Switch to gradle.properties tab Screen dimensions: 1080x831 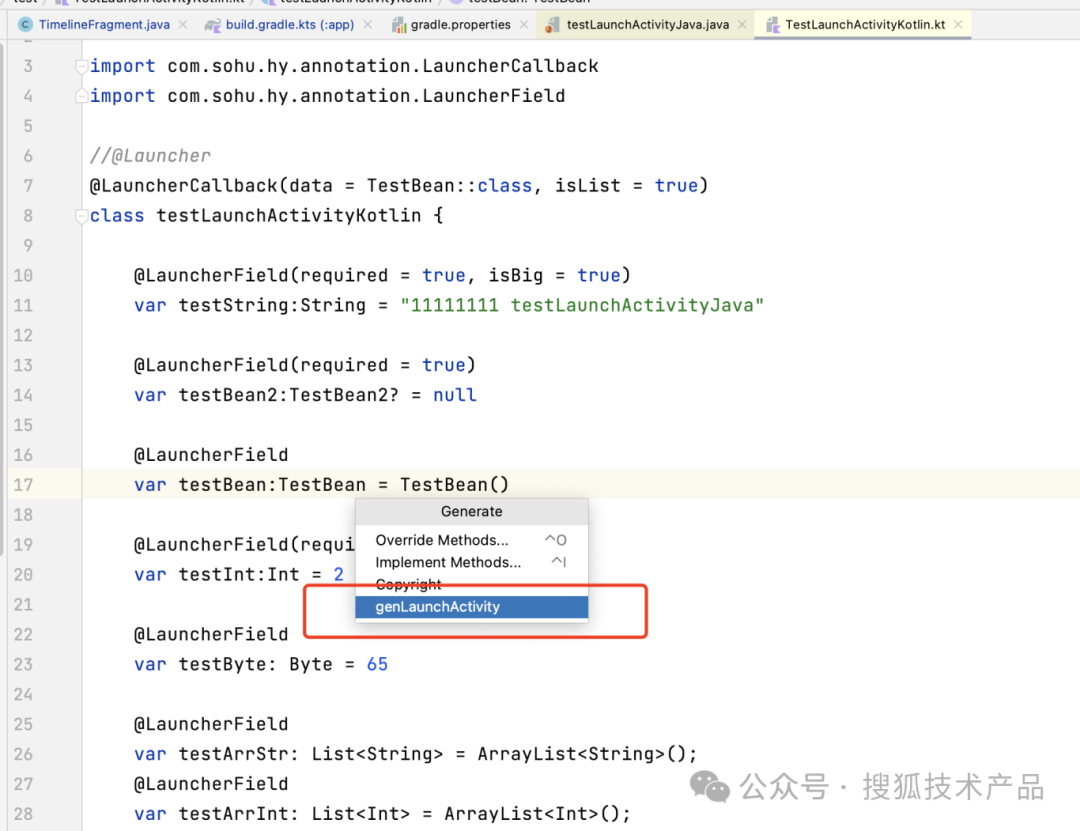pyautogui.click(x=461, y=25)
